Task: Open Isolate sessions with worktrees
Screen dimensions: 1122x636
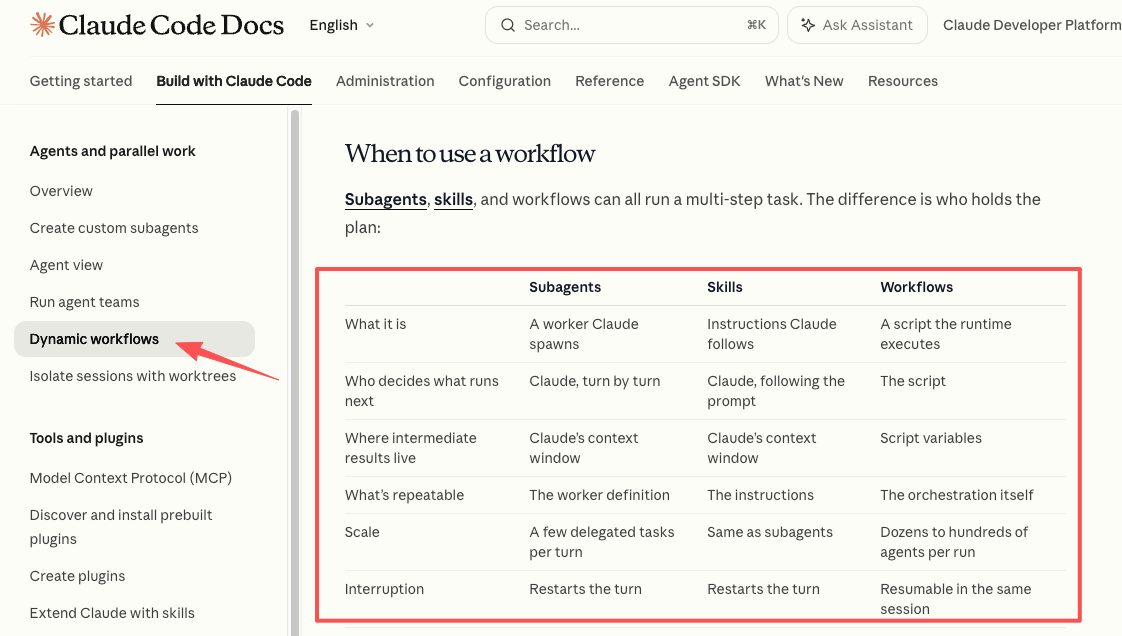Action: pos(132,376)
